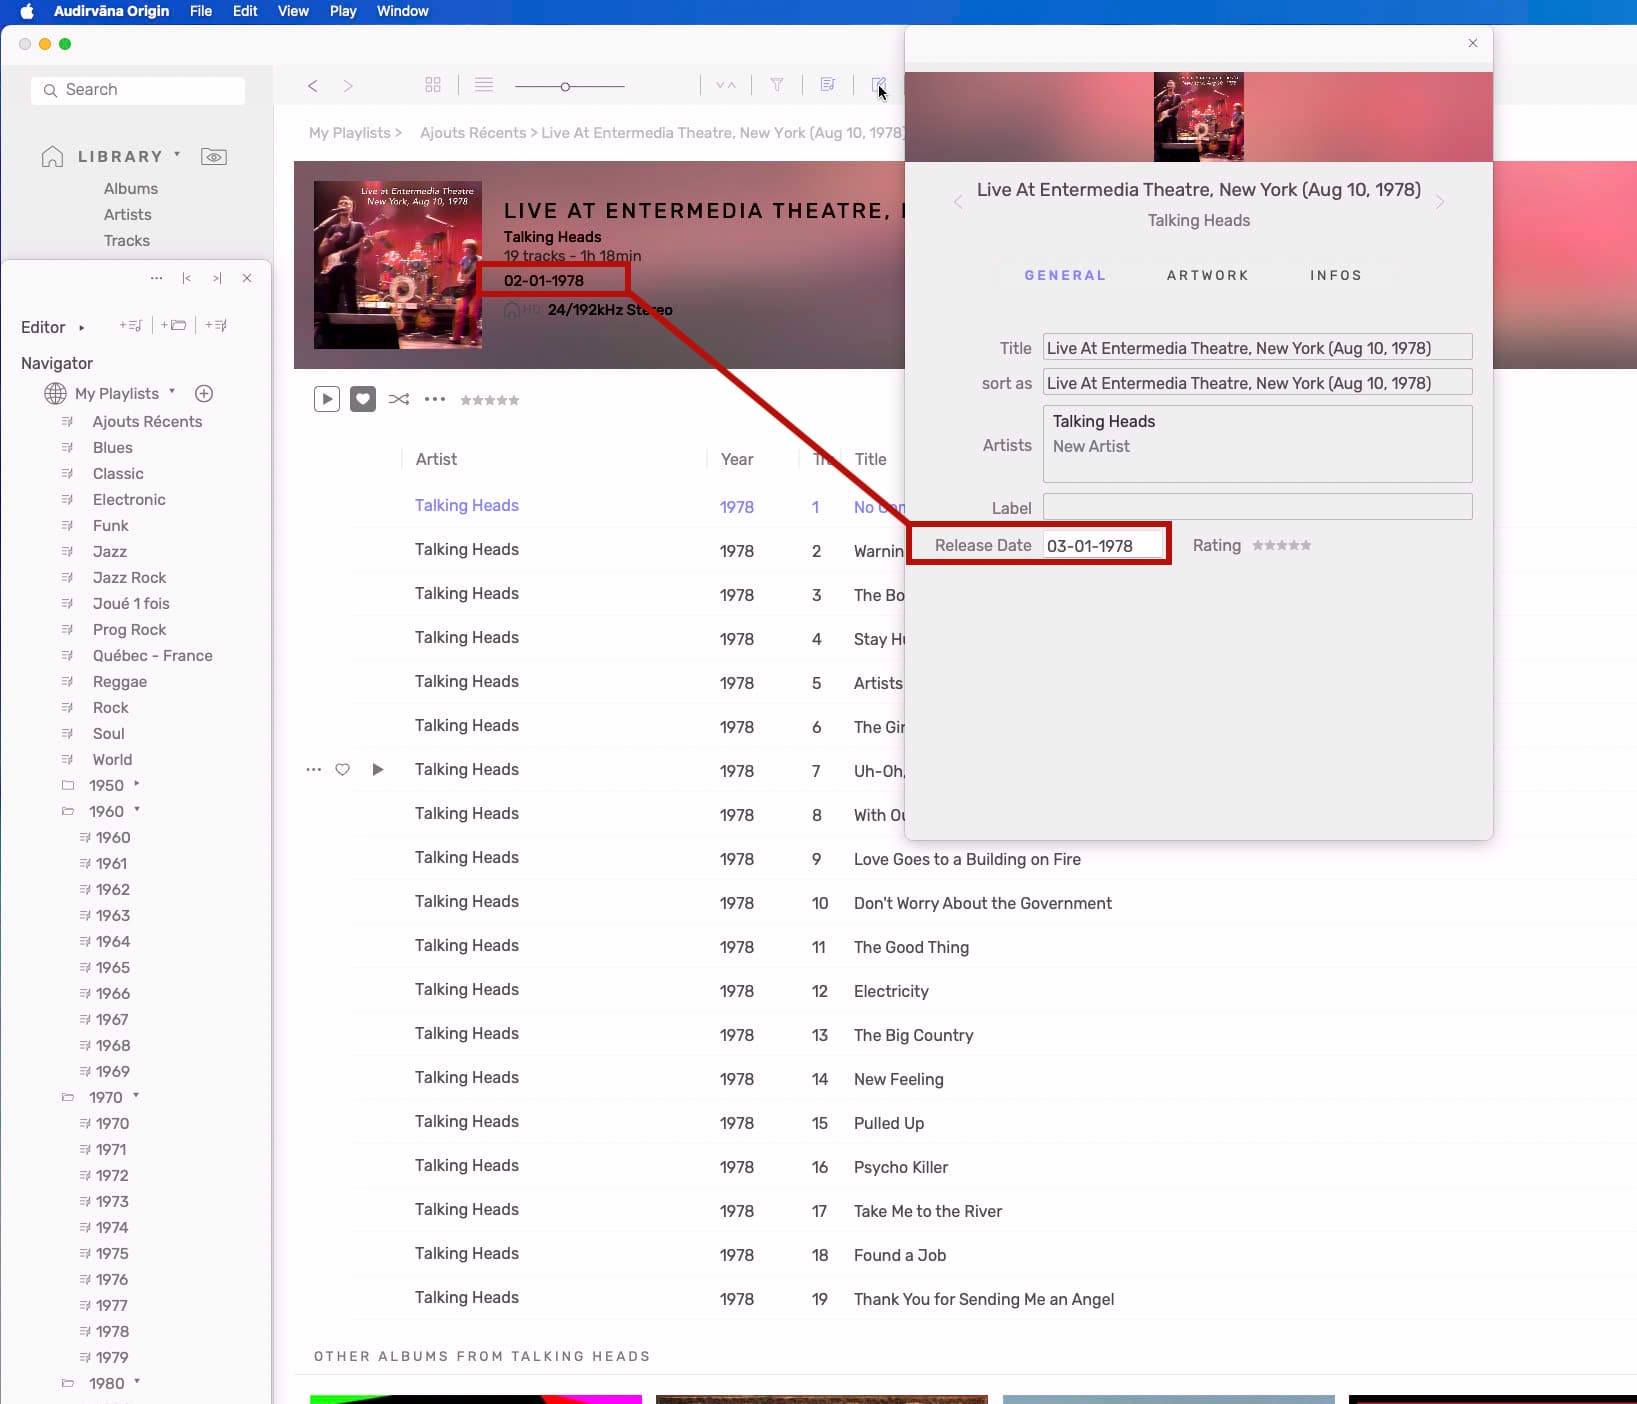Click My Playlists breadcrumb
The height and width of the screenshot is (1404, 1637).
click(x=350, y=133)
